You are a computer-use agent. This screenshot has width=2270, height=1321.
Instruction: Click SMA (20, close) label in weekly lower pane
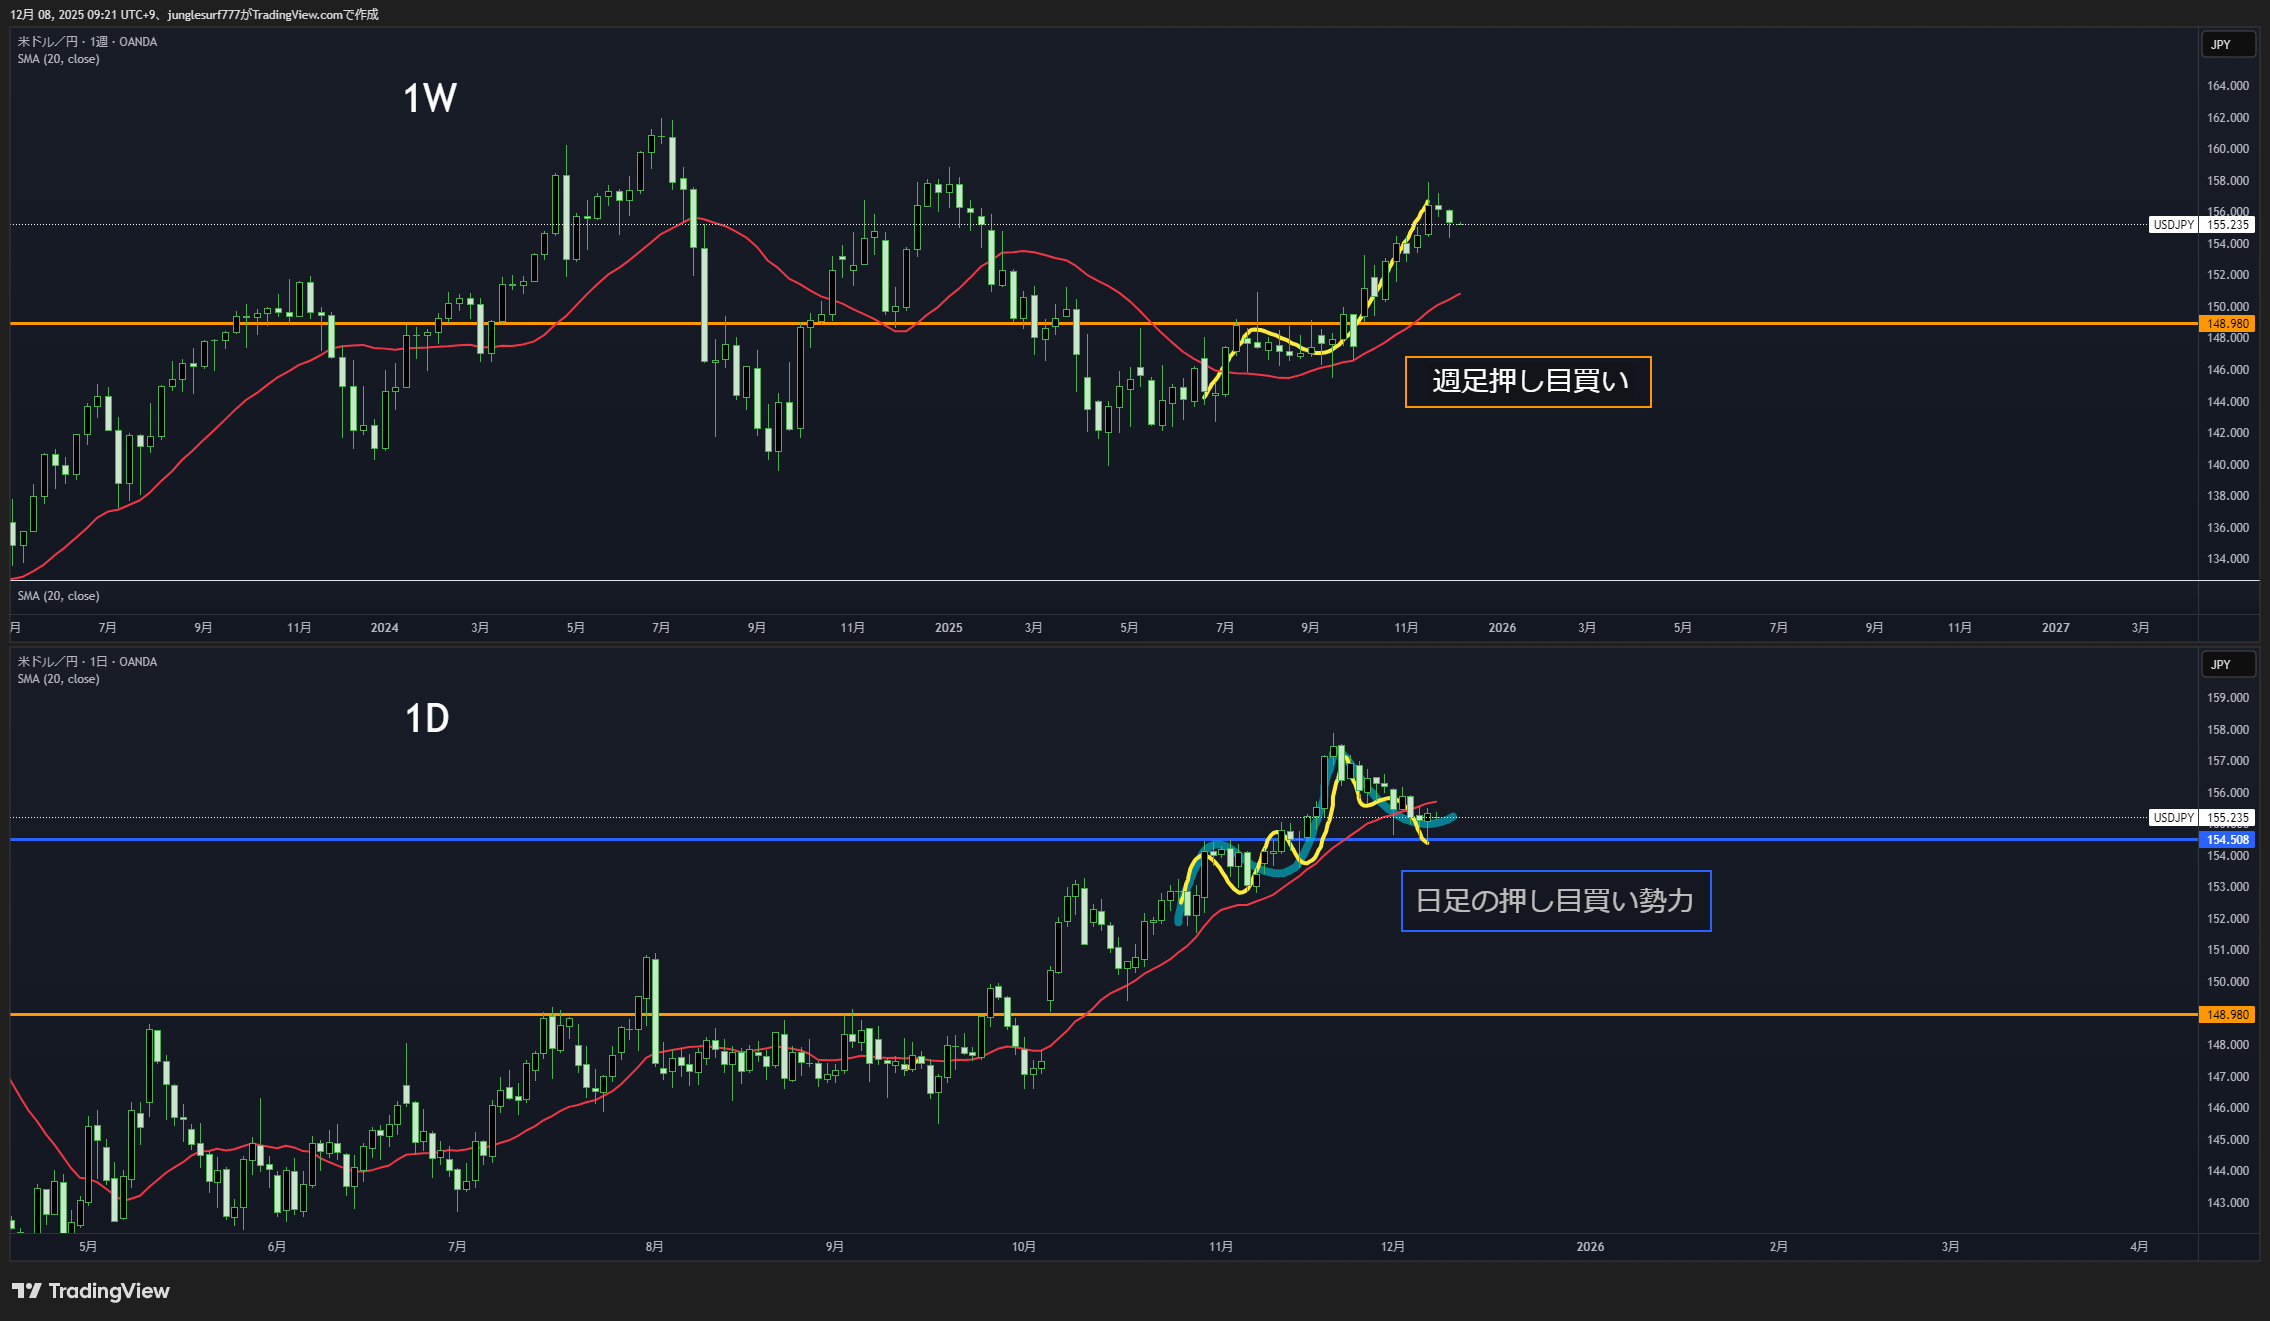(x=58, y=596)
